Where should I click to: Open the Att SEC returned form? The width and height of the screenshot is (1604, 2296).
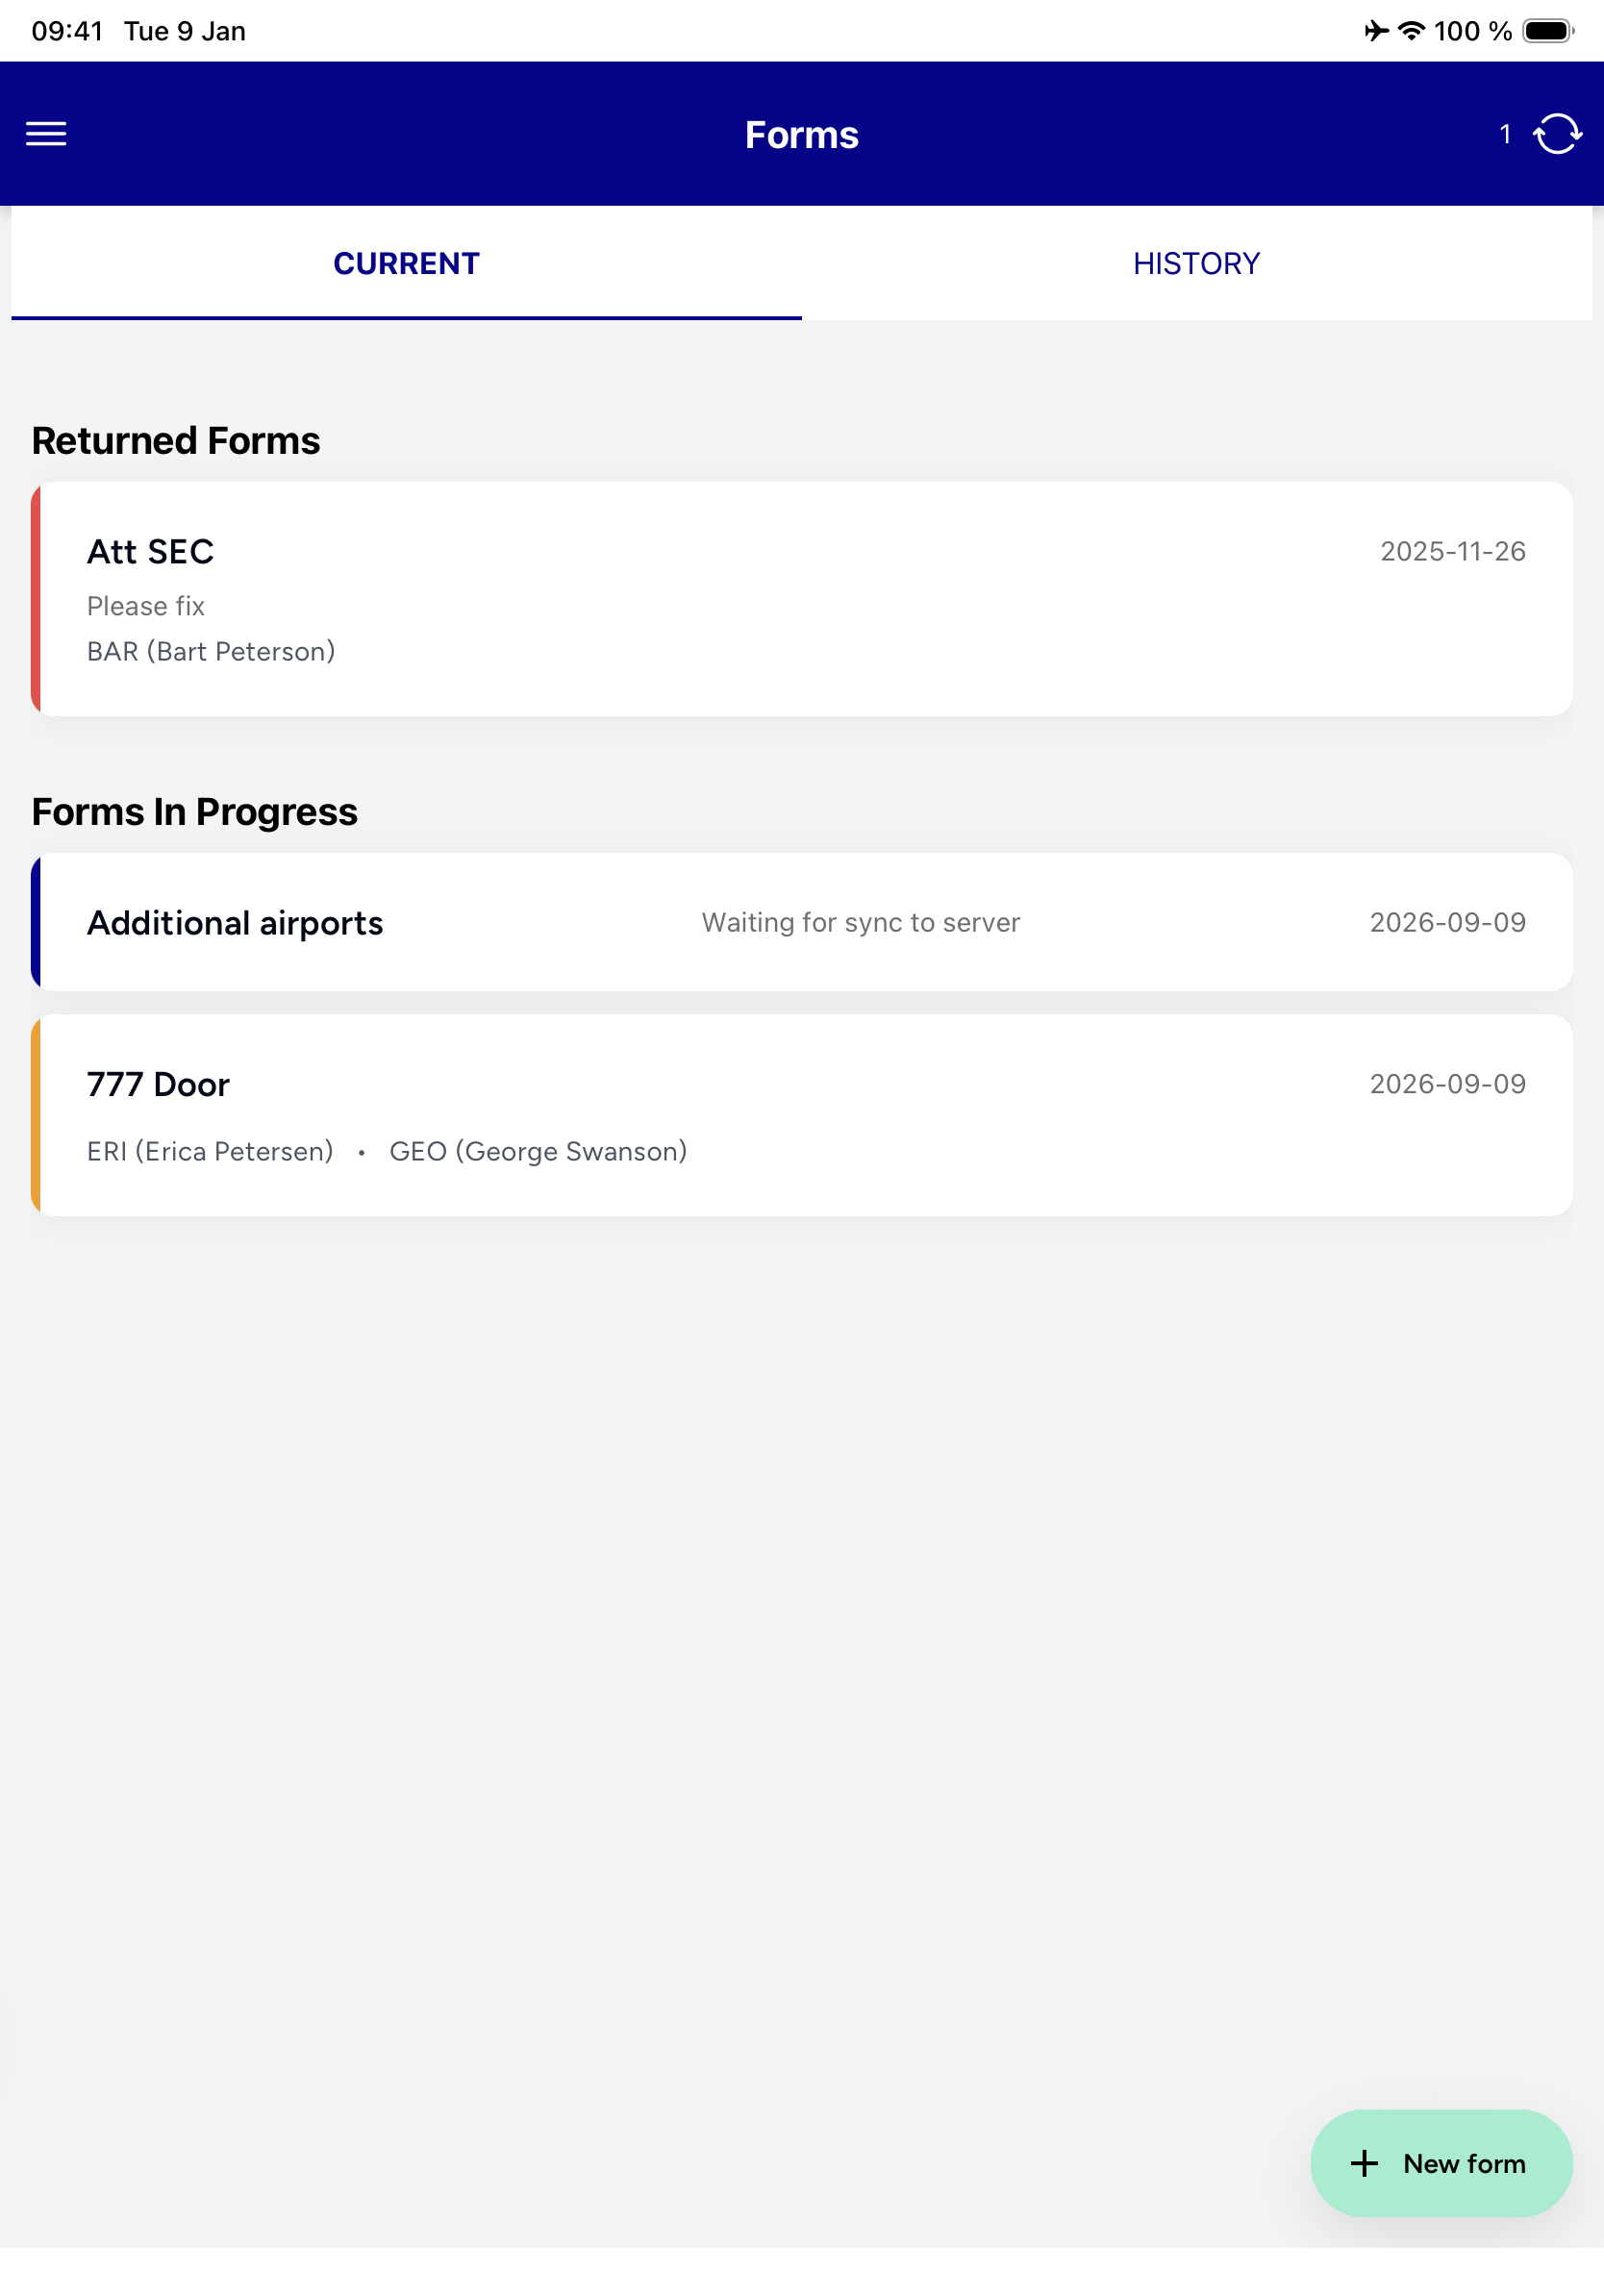[x=802, y=599]
